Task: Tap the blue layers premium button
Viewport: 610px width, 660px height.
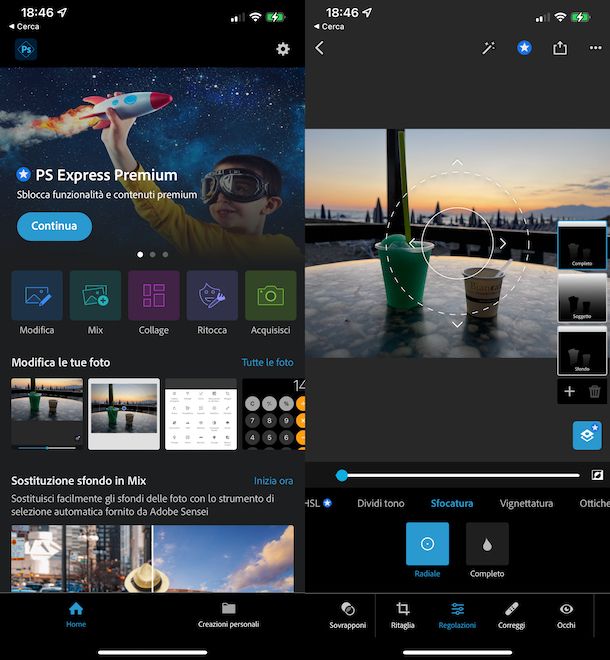Action: click(587, 435)
